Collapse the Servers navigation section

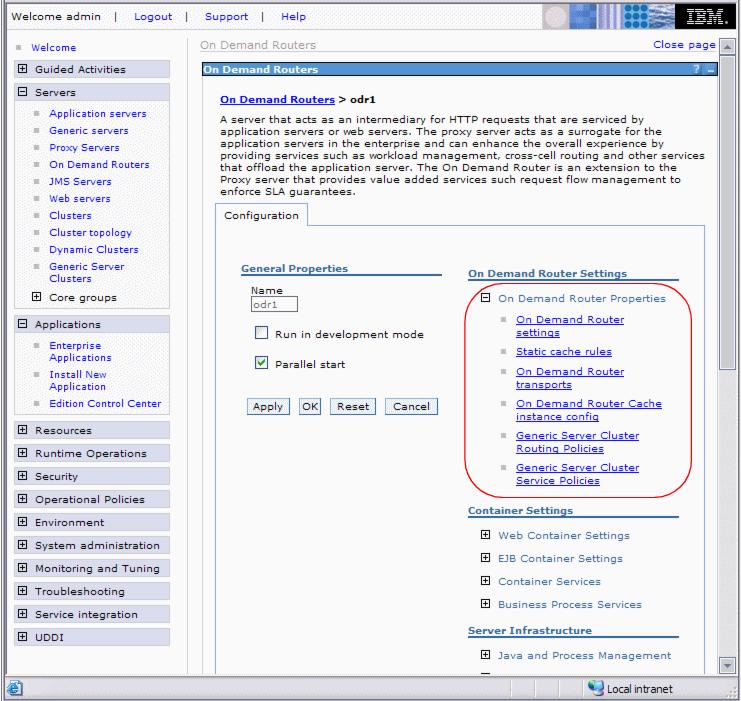pos(22,92)
